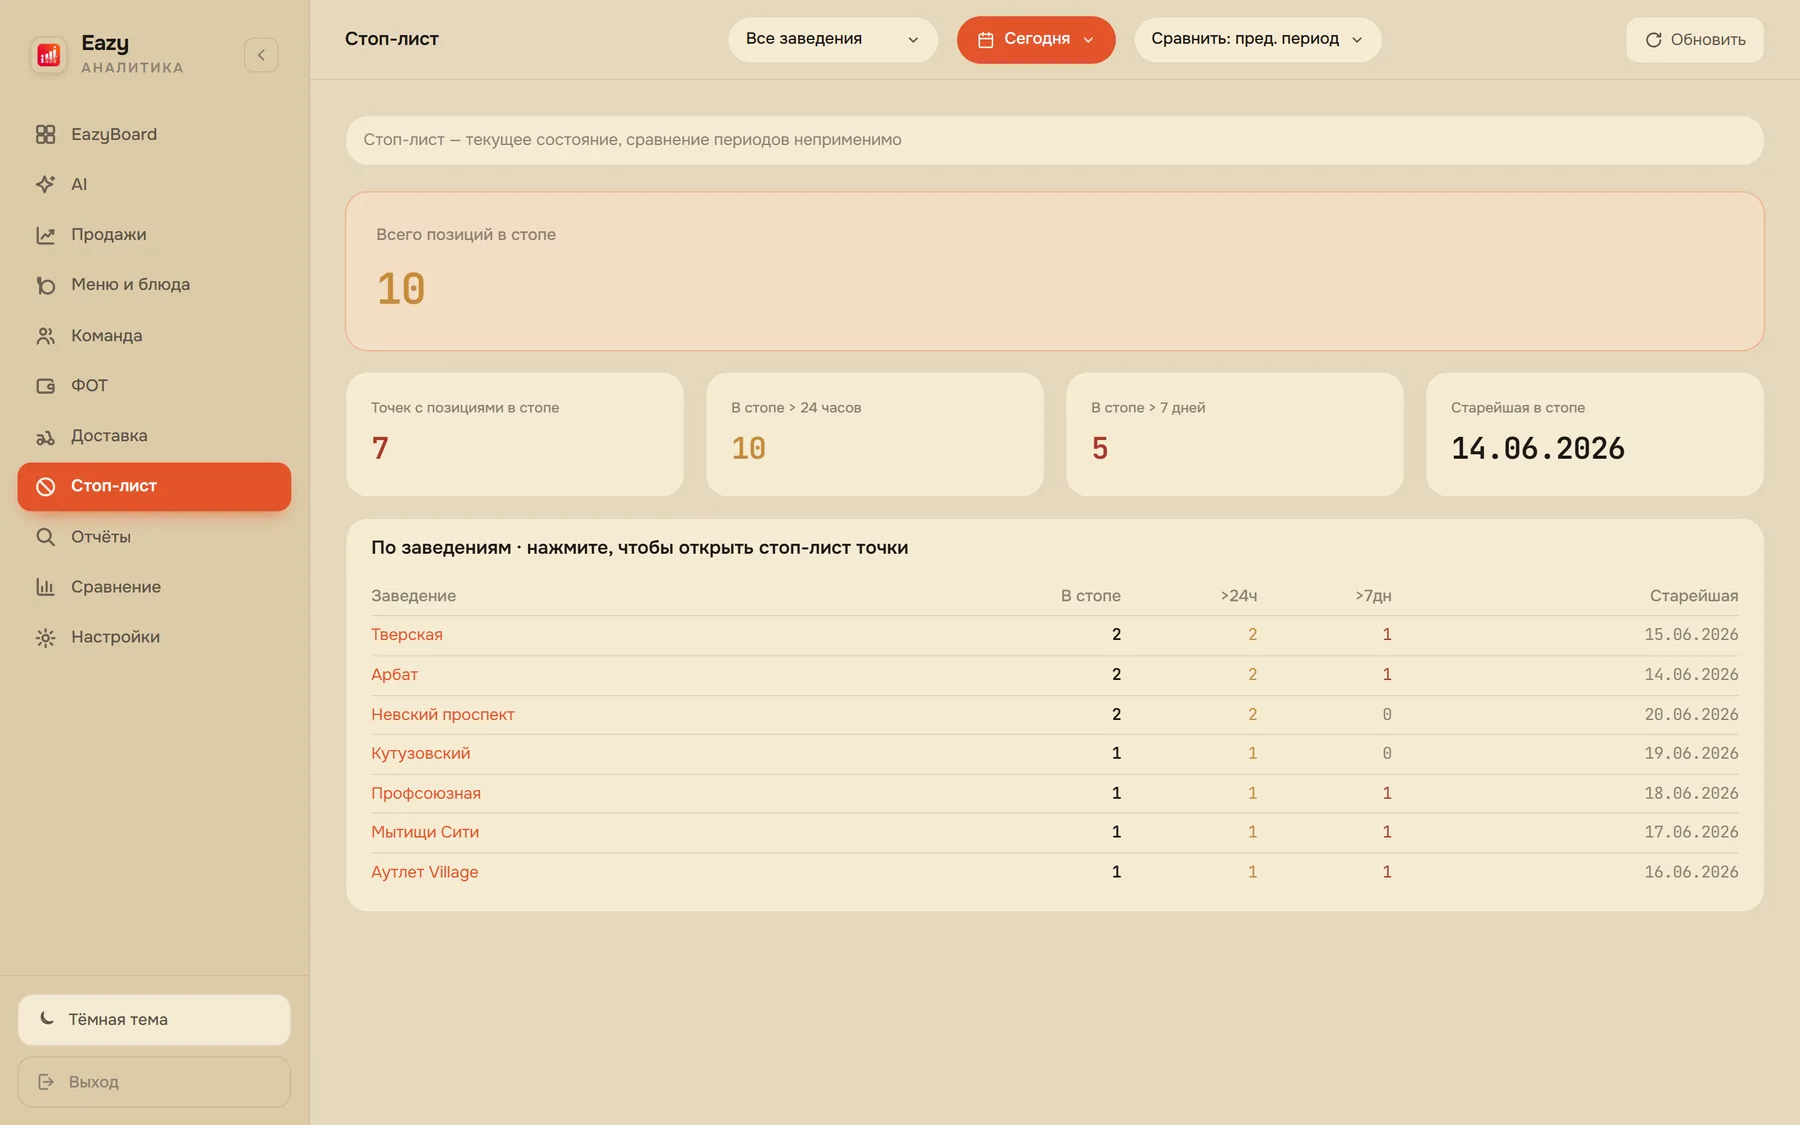This screenshot has height=1125, width=1800.
Task: Click the ФОТ wallet icon
Action: coord(45,386)
